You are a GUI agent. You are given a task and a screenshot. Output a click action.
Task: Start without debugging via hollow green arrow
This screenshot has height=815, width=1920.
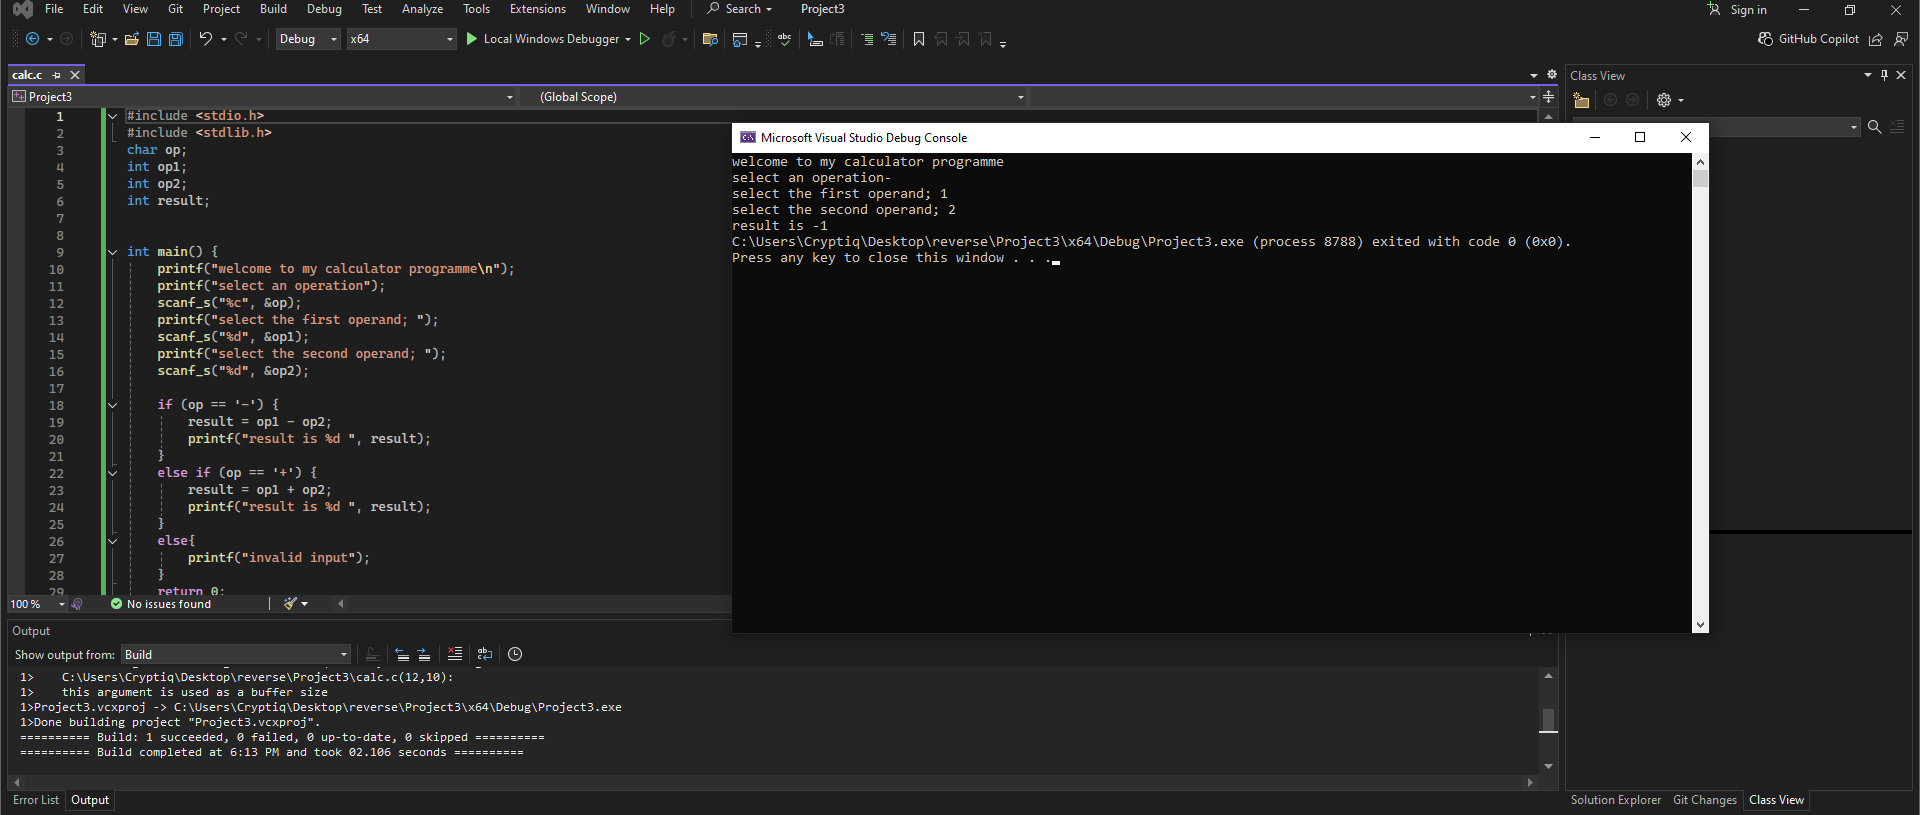645,39
